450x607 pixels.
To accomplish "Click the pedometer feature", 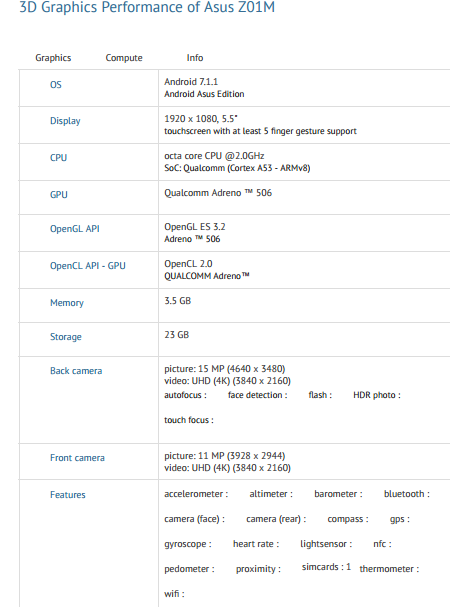I will (189, 569).
